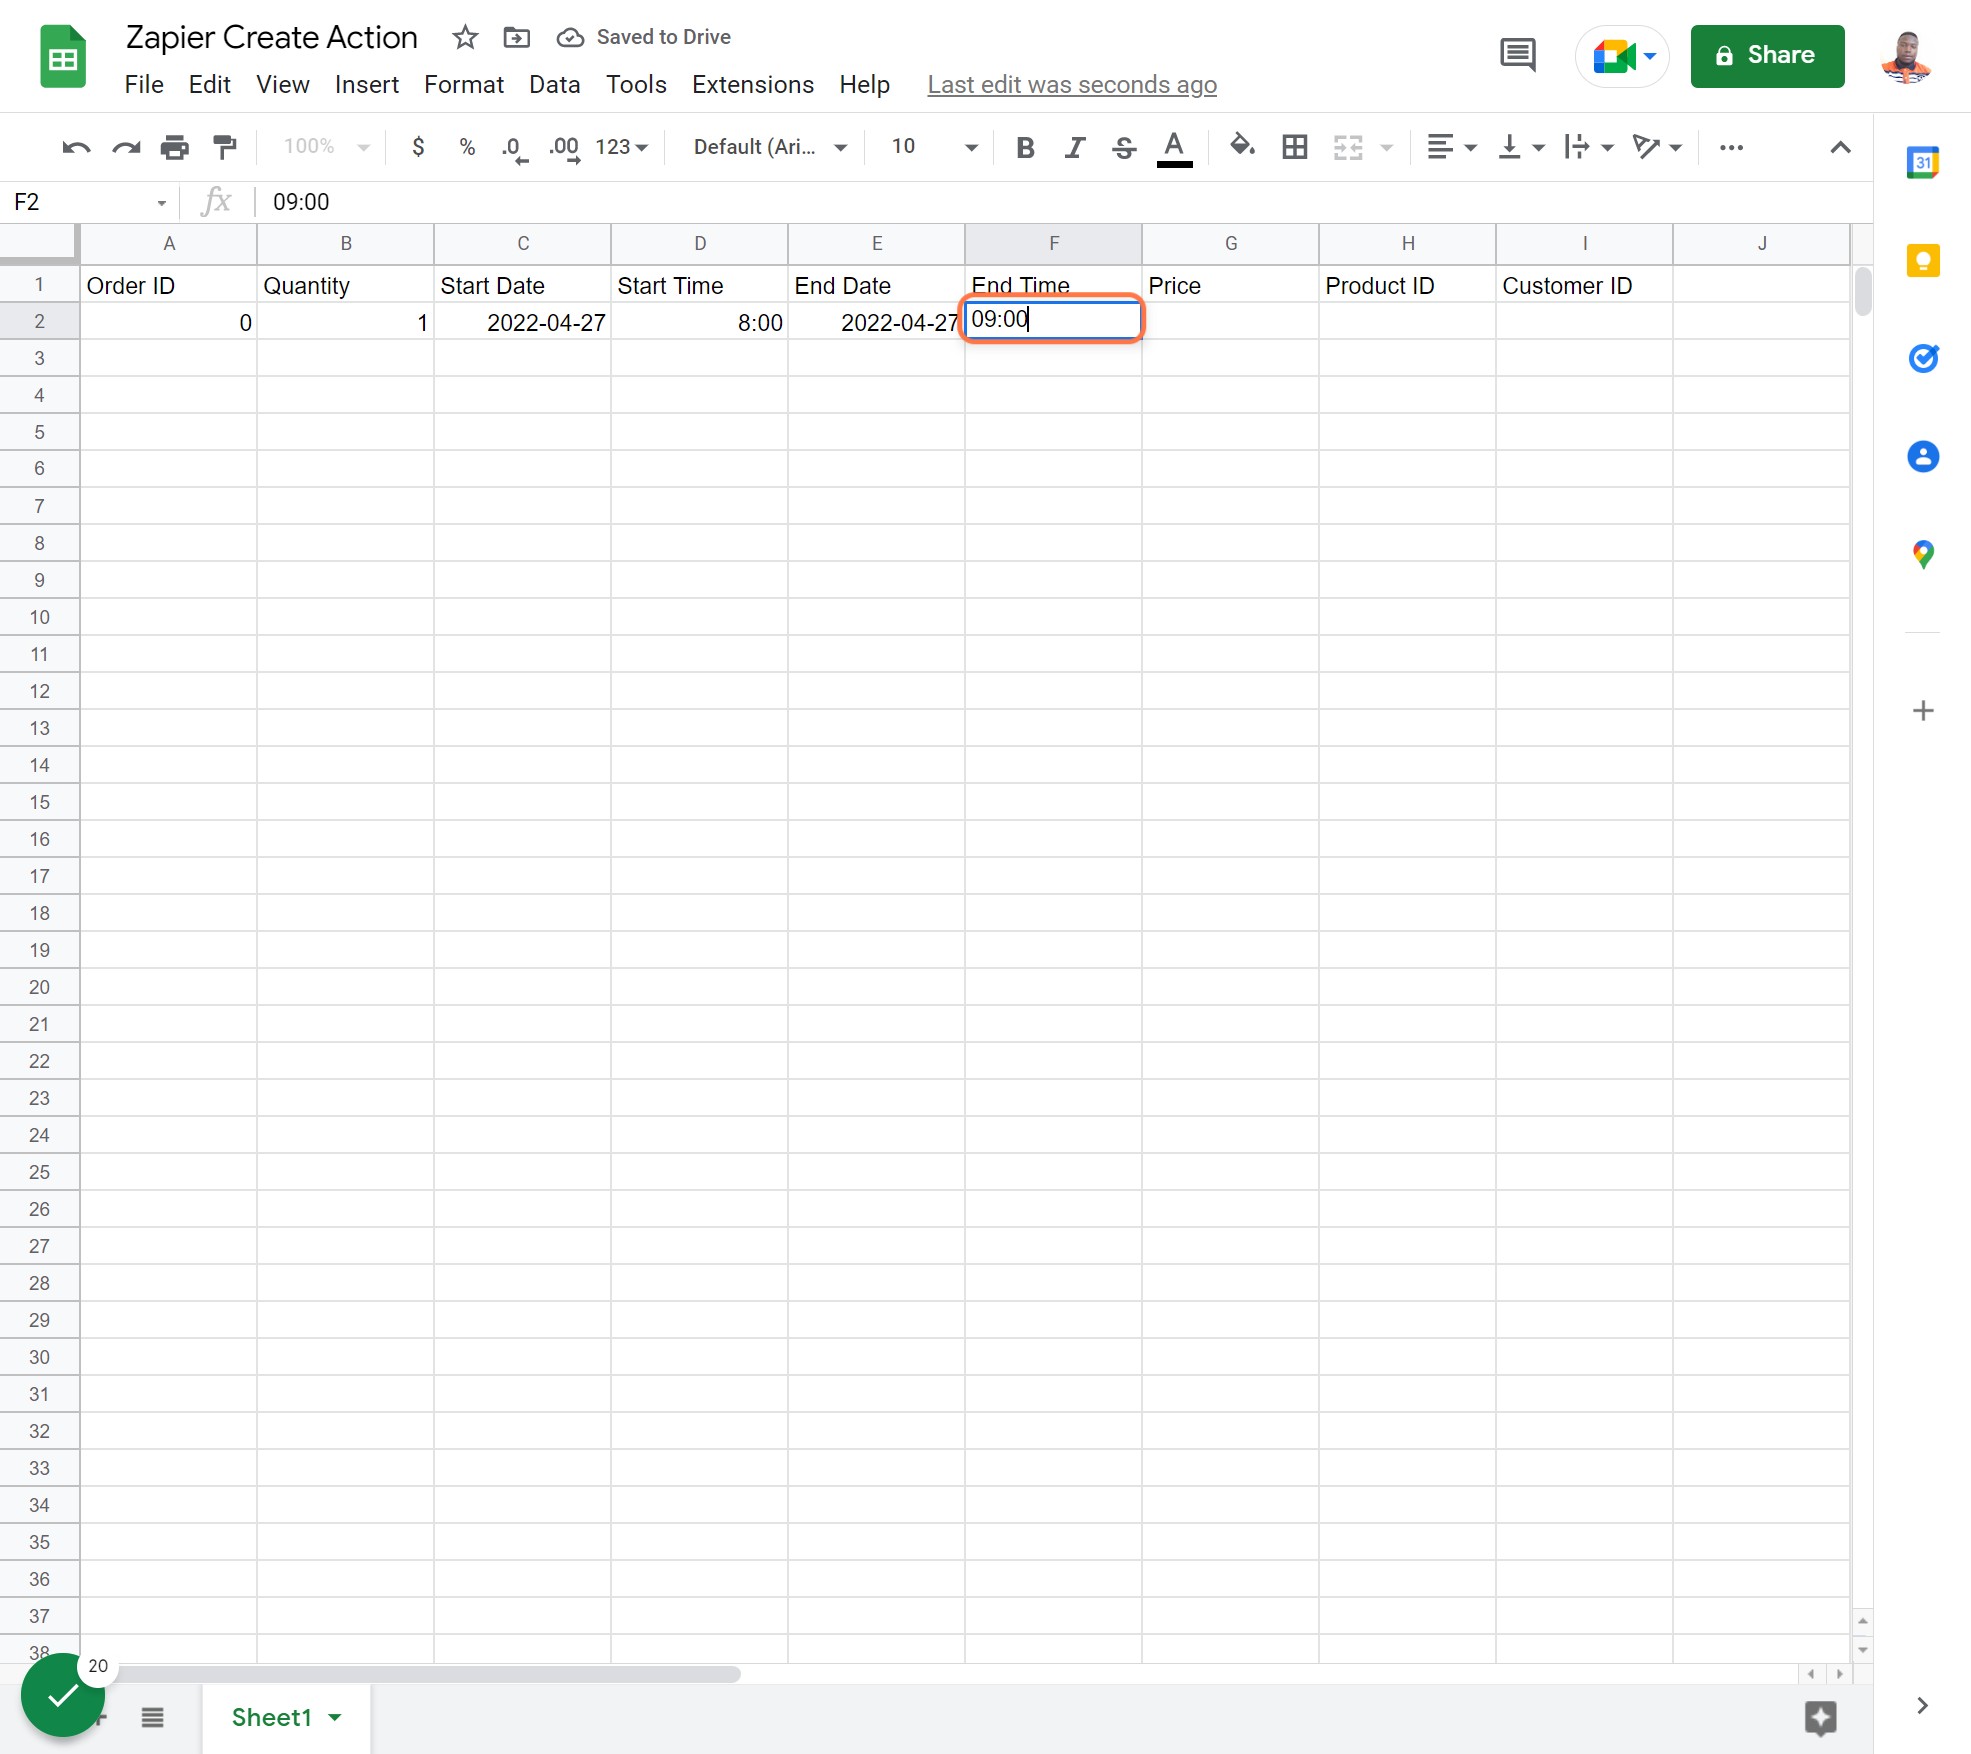Click the Name box showing F2

(x=88, y=202)
